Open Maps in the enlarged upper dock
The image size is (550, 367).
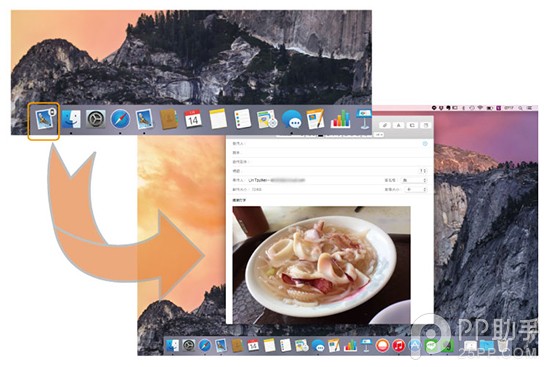coord(267,119)
